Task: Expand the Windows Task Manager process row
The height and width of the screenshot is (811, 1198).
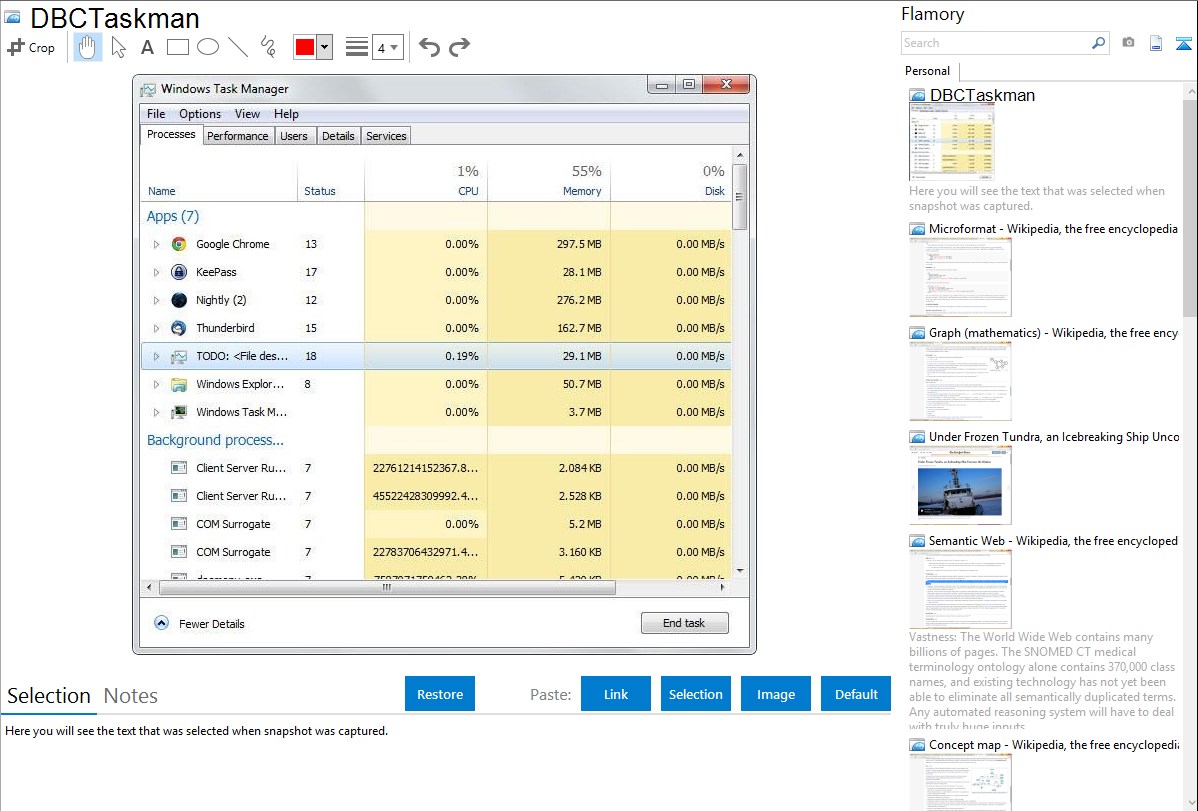Action: pyautogui.click(x=156, y=413)
